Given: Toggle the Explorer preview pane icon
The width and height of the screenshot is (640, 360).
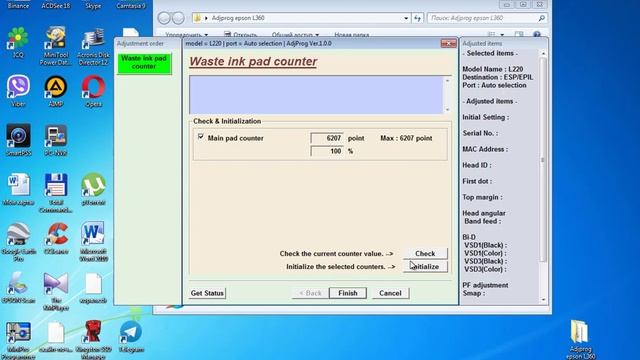Looking at the screenshot, I should (519, 35).
